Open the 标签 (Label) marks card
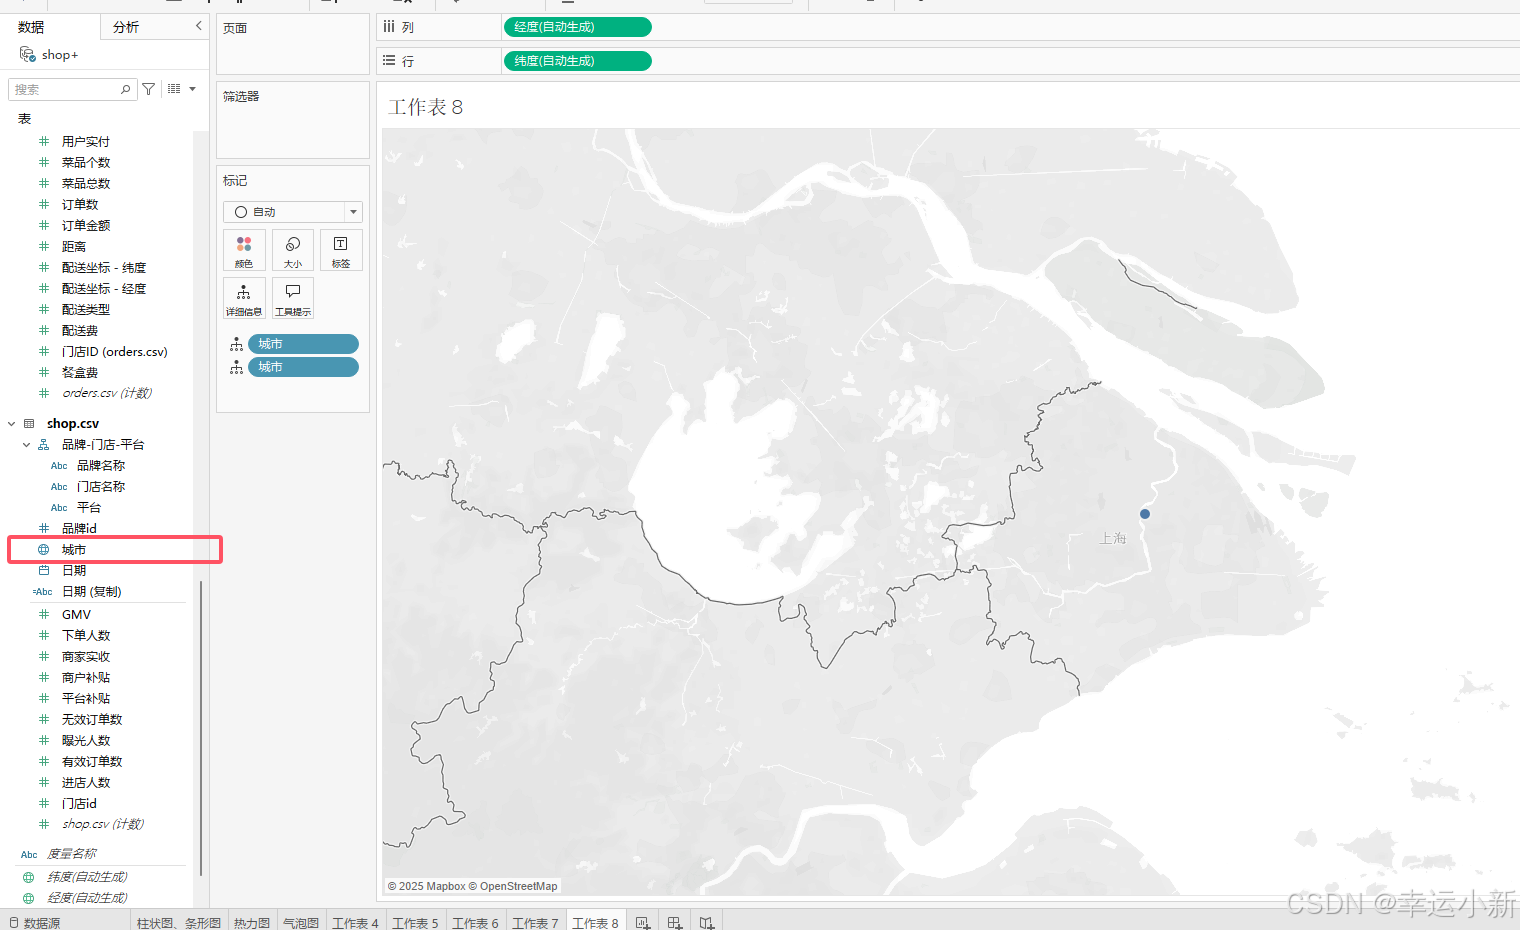Image resolution: width=1520 pixels, height=930 pixels. (x=341, y=250)
